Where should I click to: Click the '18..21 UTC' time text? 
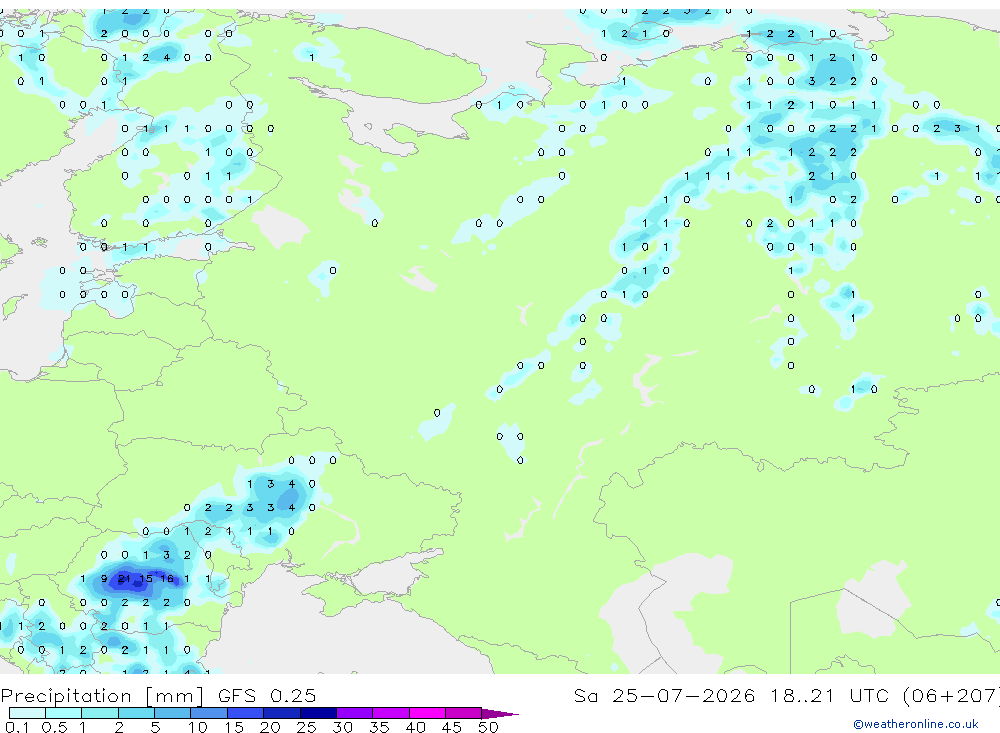pos(828,695)
